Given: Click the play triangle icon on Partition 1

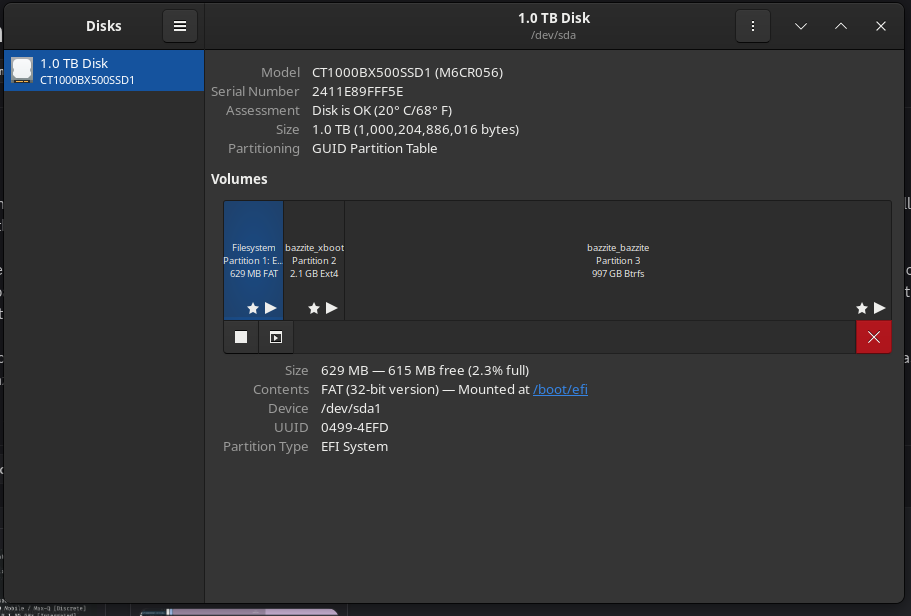Looking at the screenshot, I should (271, 308).
